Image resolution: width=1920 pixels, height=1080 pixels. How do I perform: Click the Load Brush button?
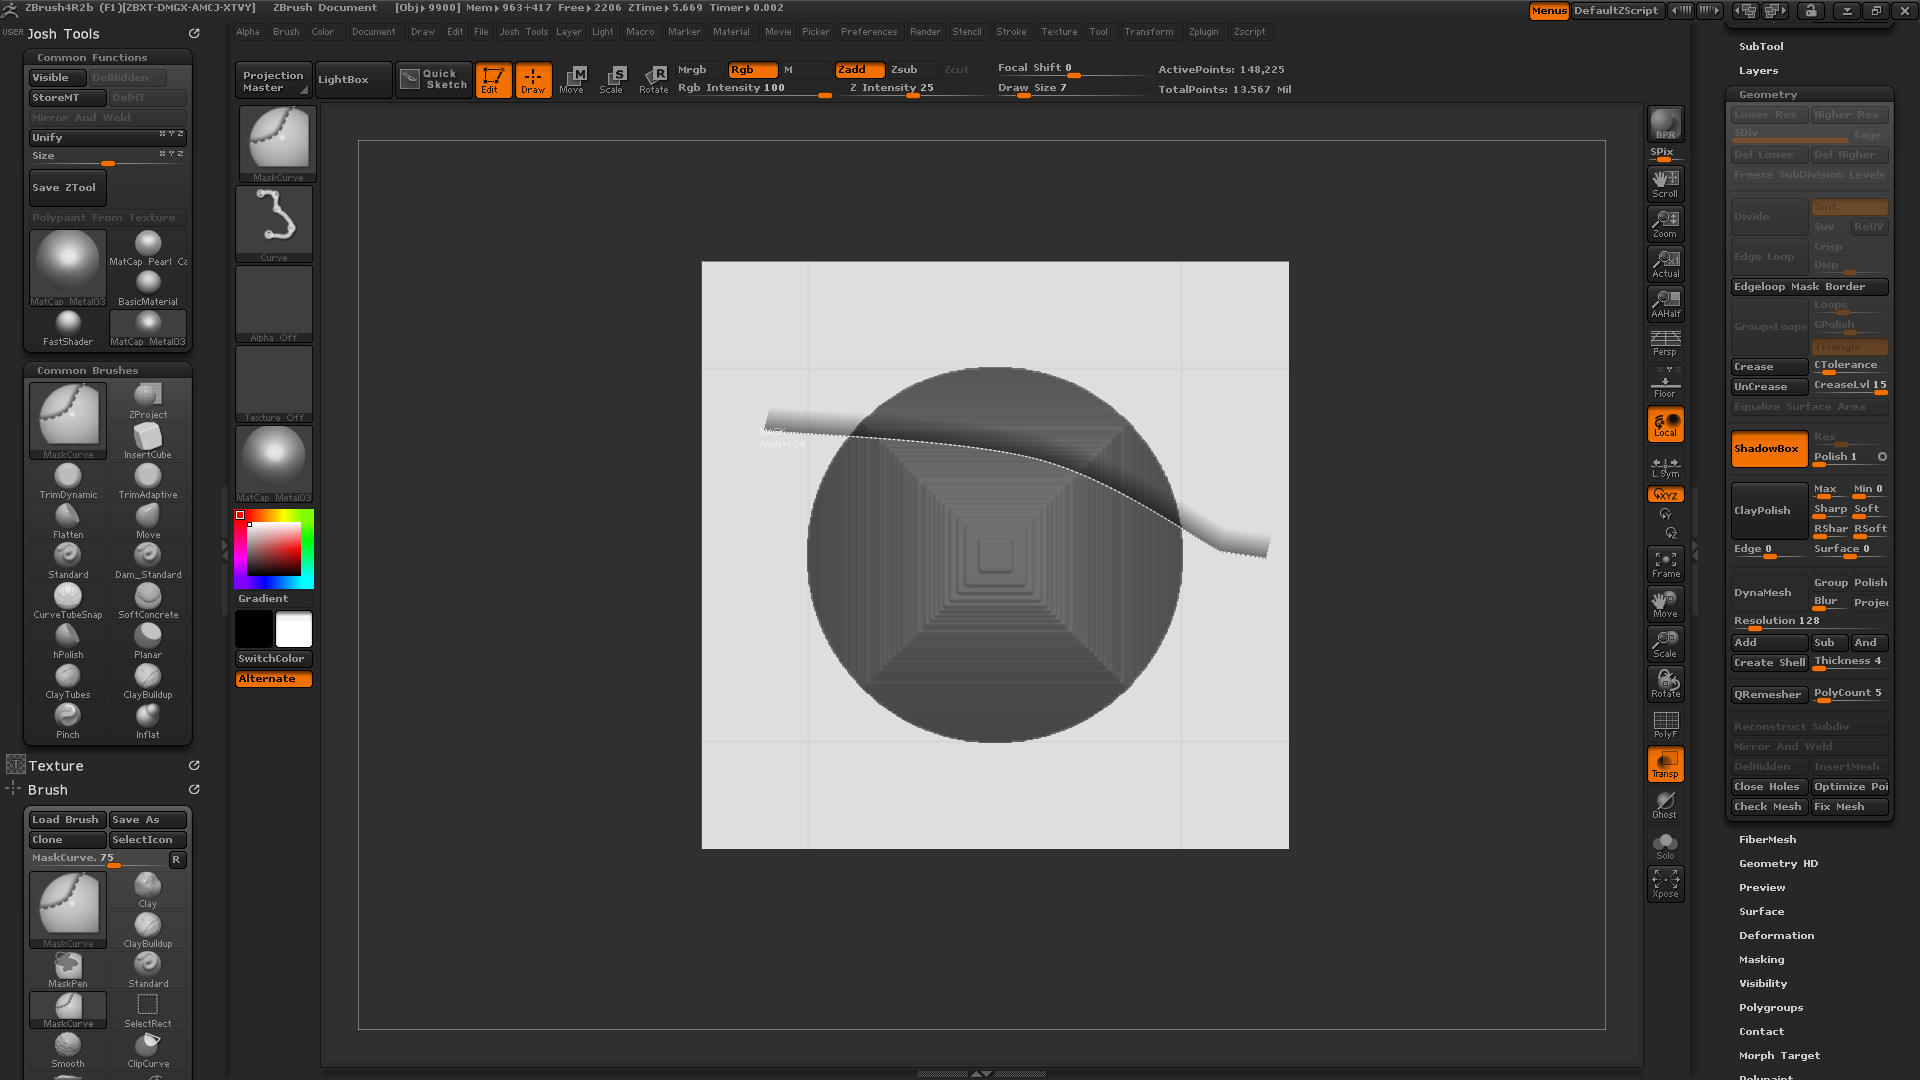67,819
